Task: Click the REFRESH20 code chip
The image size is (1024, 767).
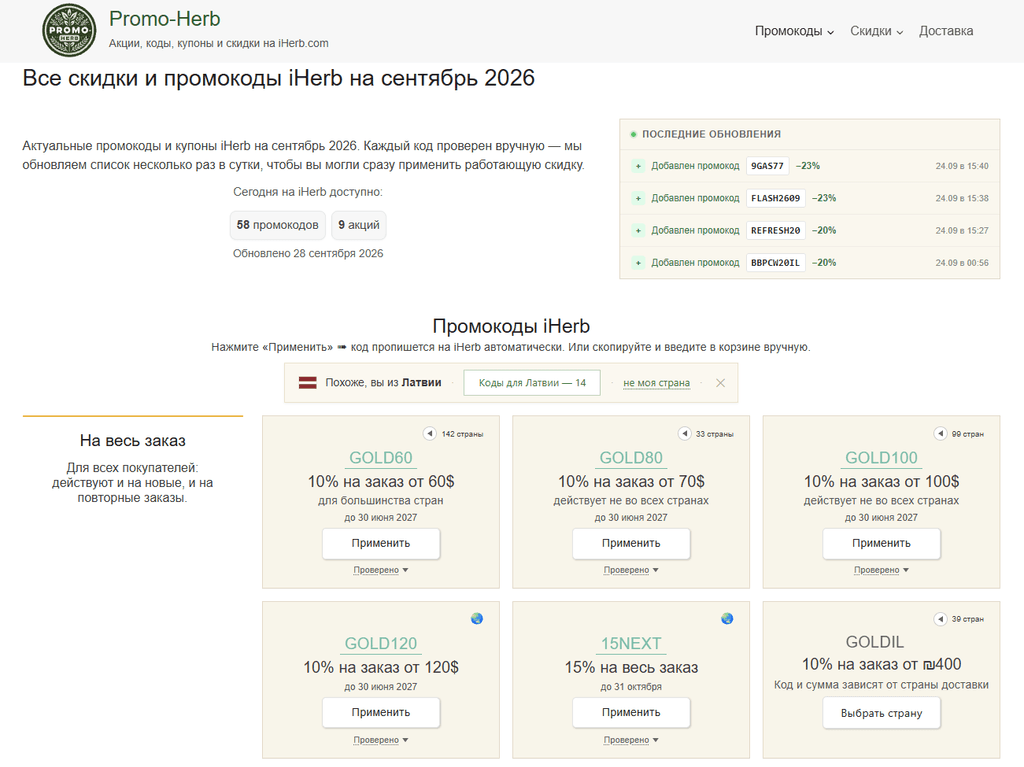Action: (x=775, y=231)
